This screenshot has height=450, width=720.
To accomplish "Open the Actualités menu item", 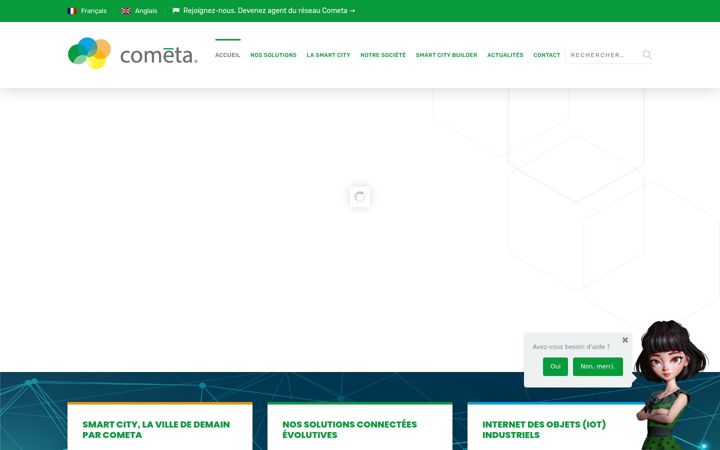I will tap(505, 55).
